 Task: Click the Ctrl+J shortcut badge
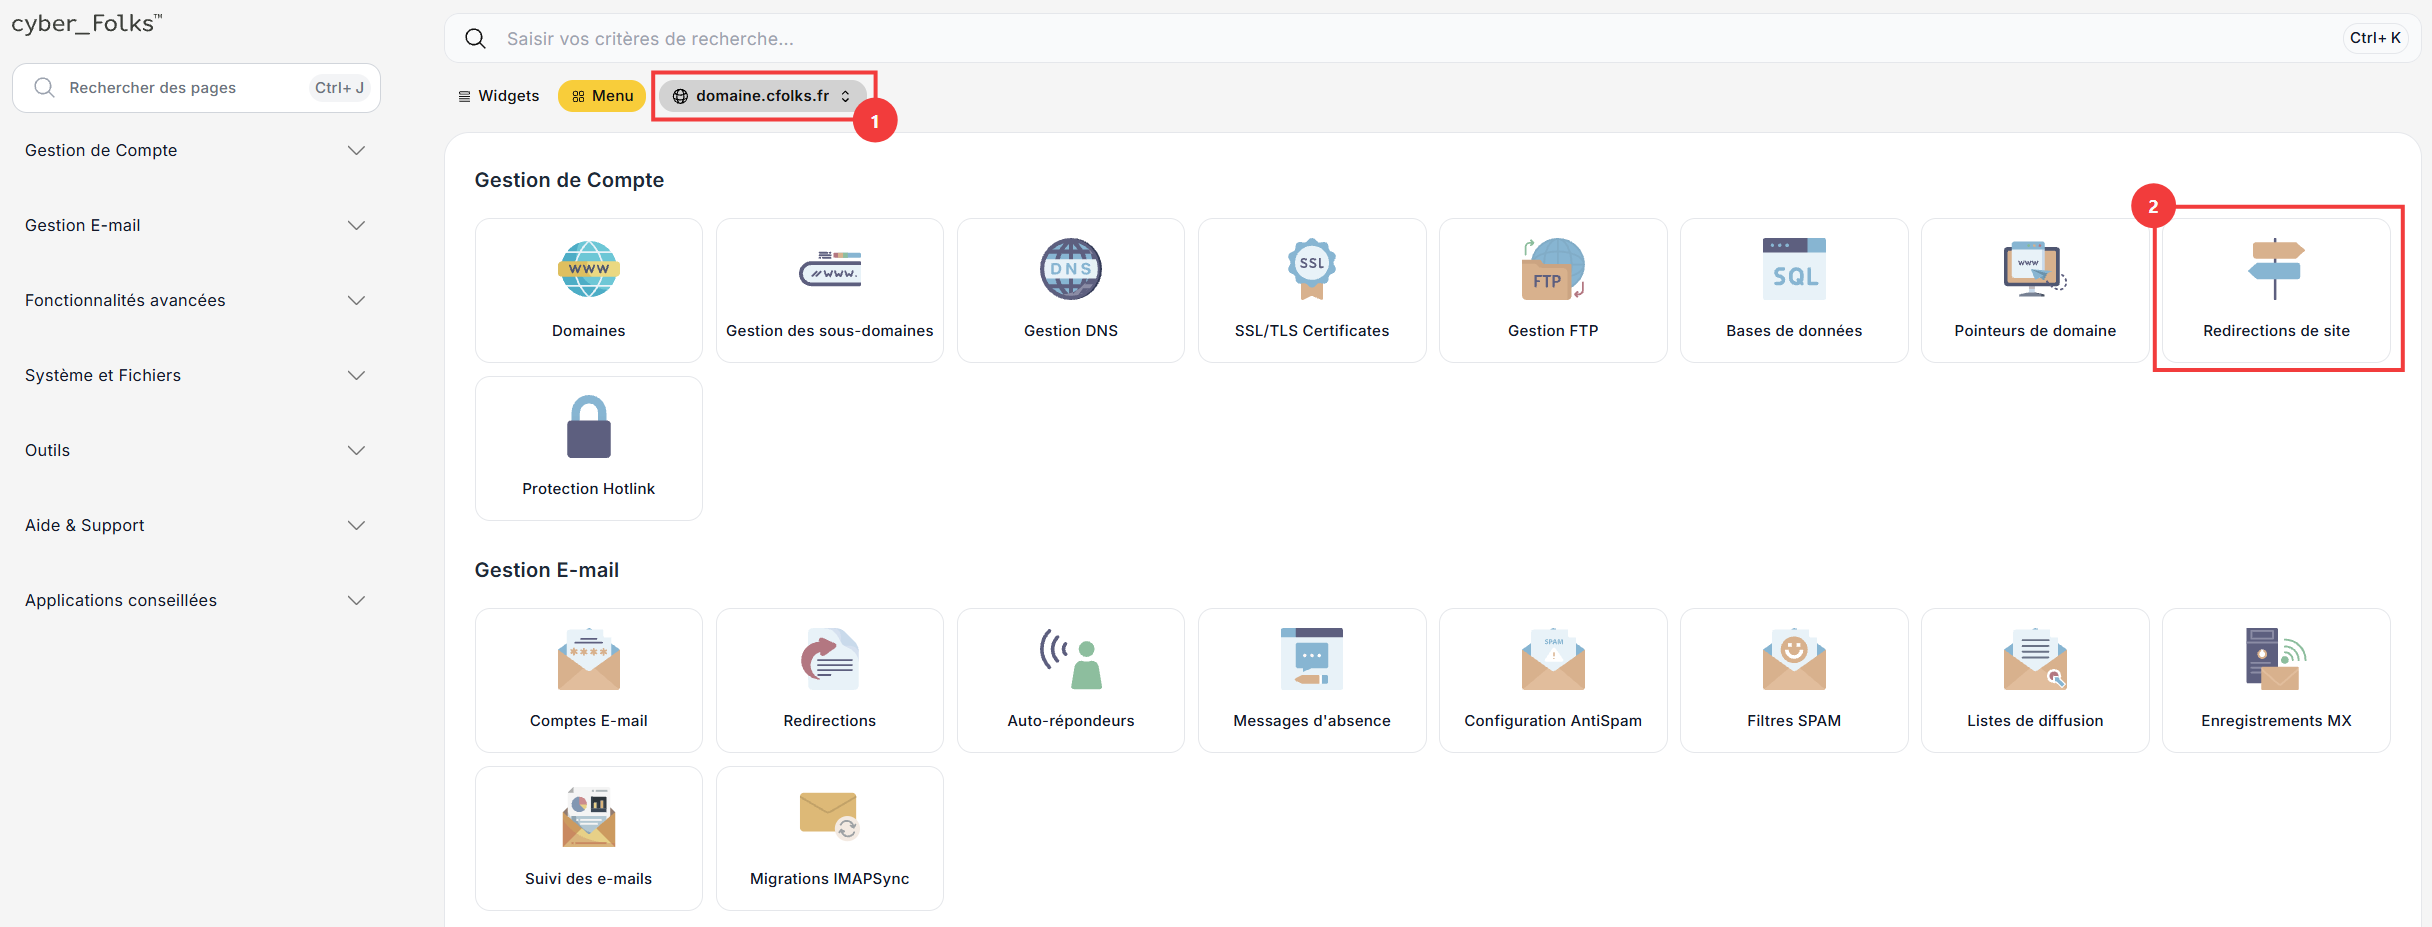(340, 88)
